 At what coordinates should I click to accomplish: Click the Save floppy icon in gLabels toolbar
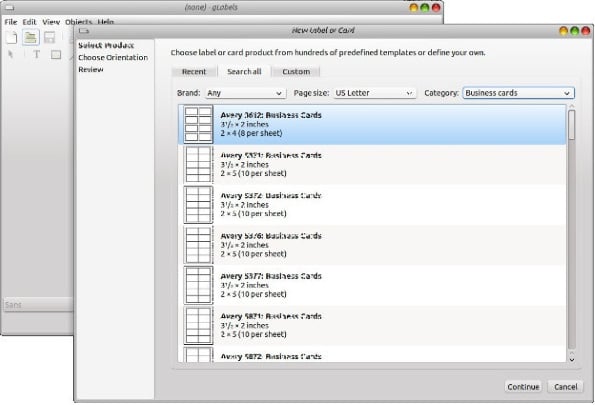point(50,38)
